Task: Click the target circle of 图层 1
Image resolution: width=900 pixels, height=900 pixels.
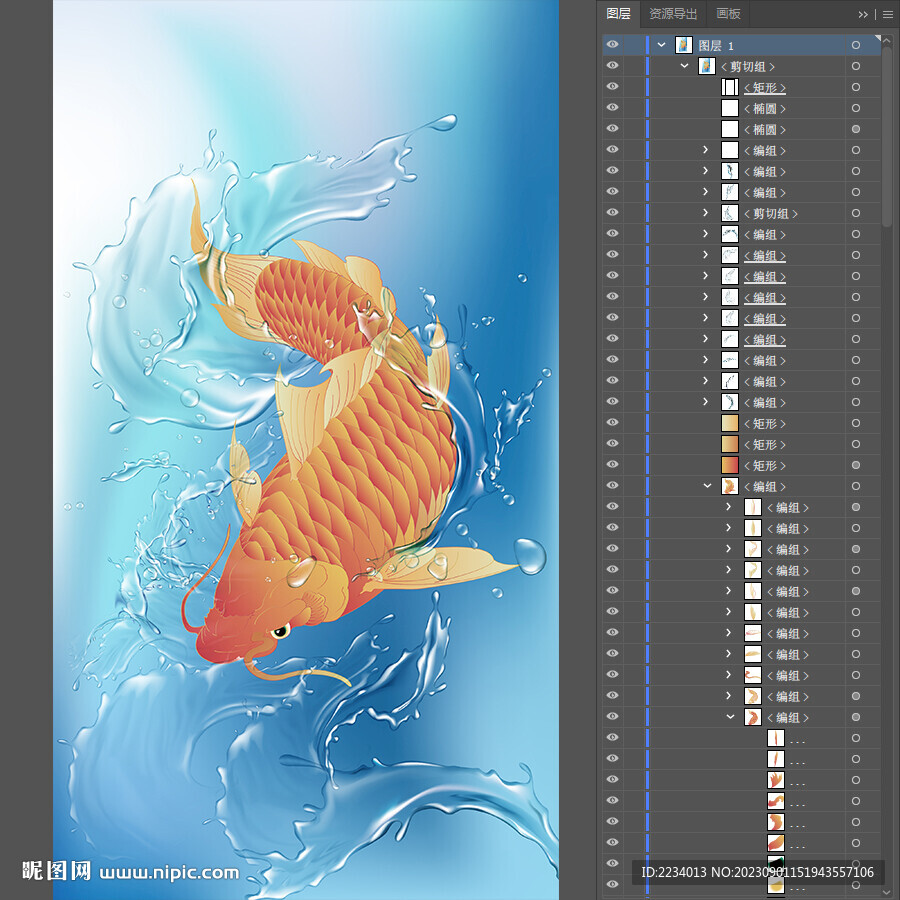Action: point(855,45)
